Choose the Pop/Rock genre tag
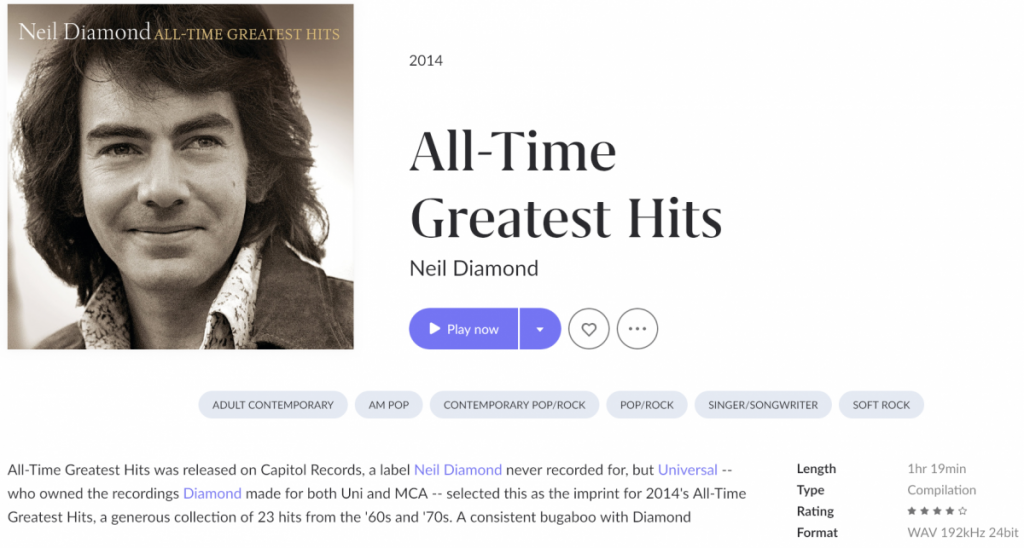 click(647, 405)
